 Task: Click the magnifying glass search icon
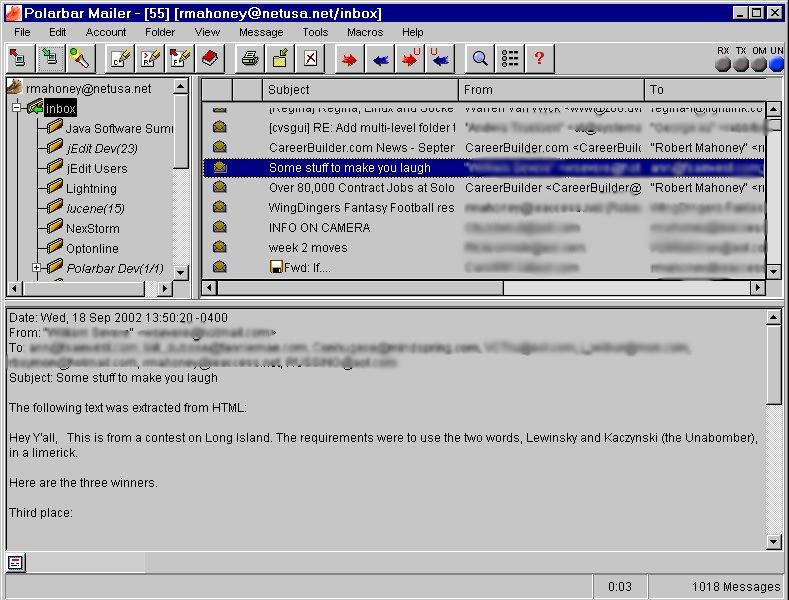coord(480,59)
